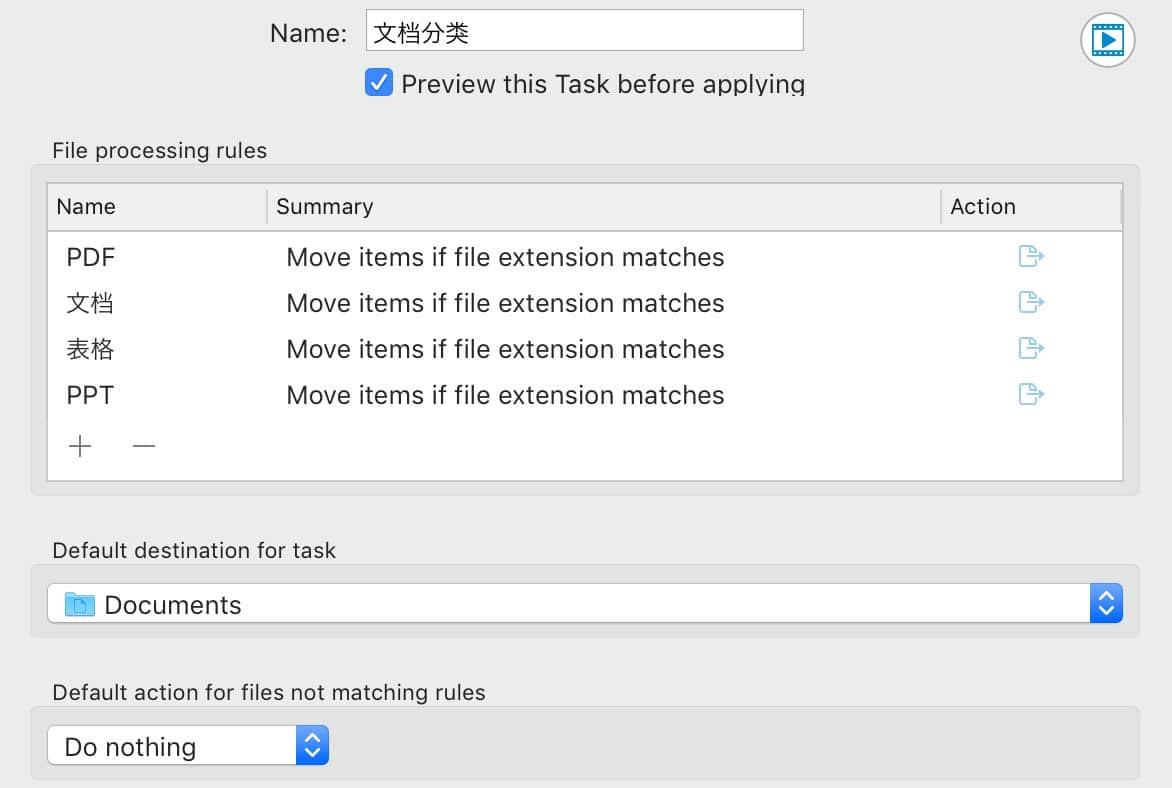Screen dimensions: 1172x788
Task: Click the move action icon for 表格 rule
Action: tap(1031, 348)
